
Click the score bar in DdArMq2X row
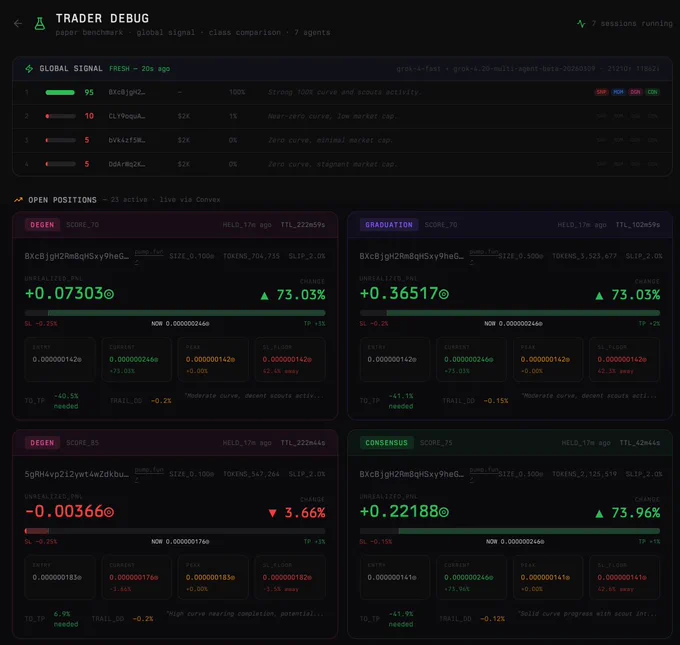[x=60, y=164]
